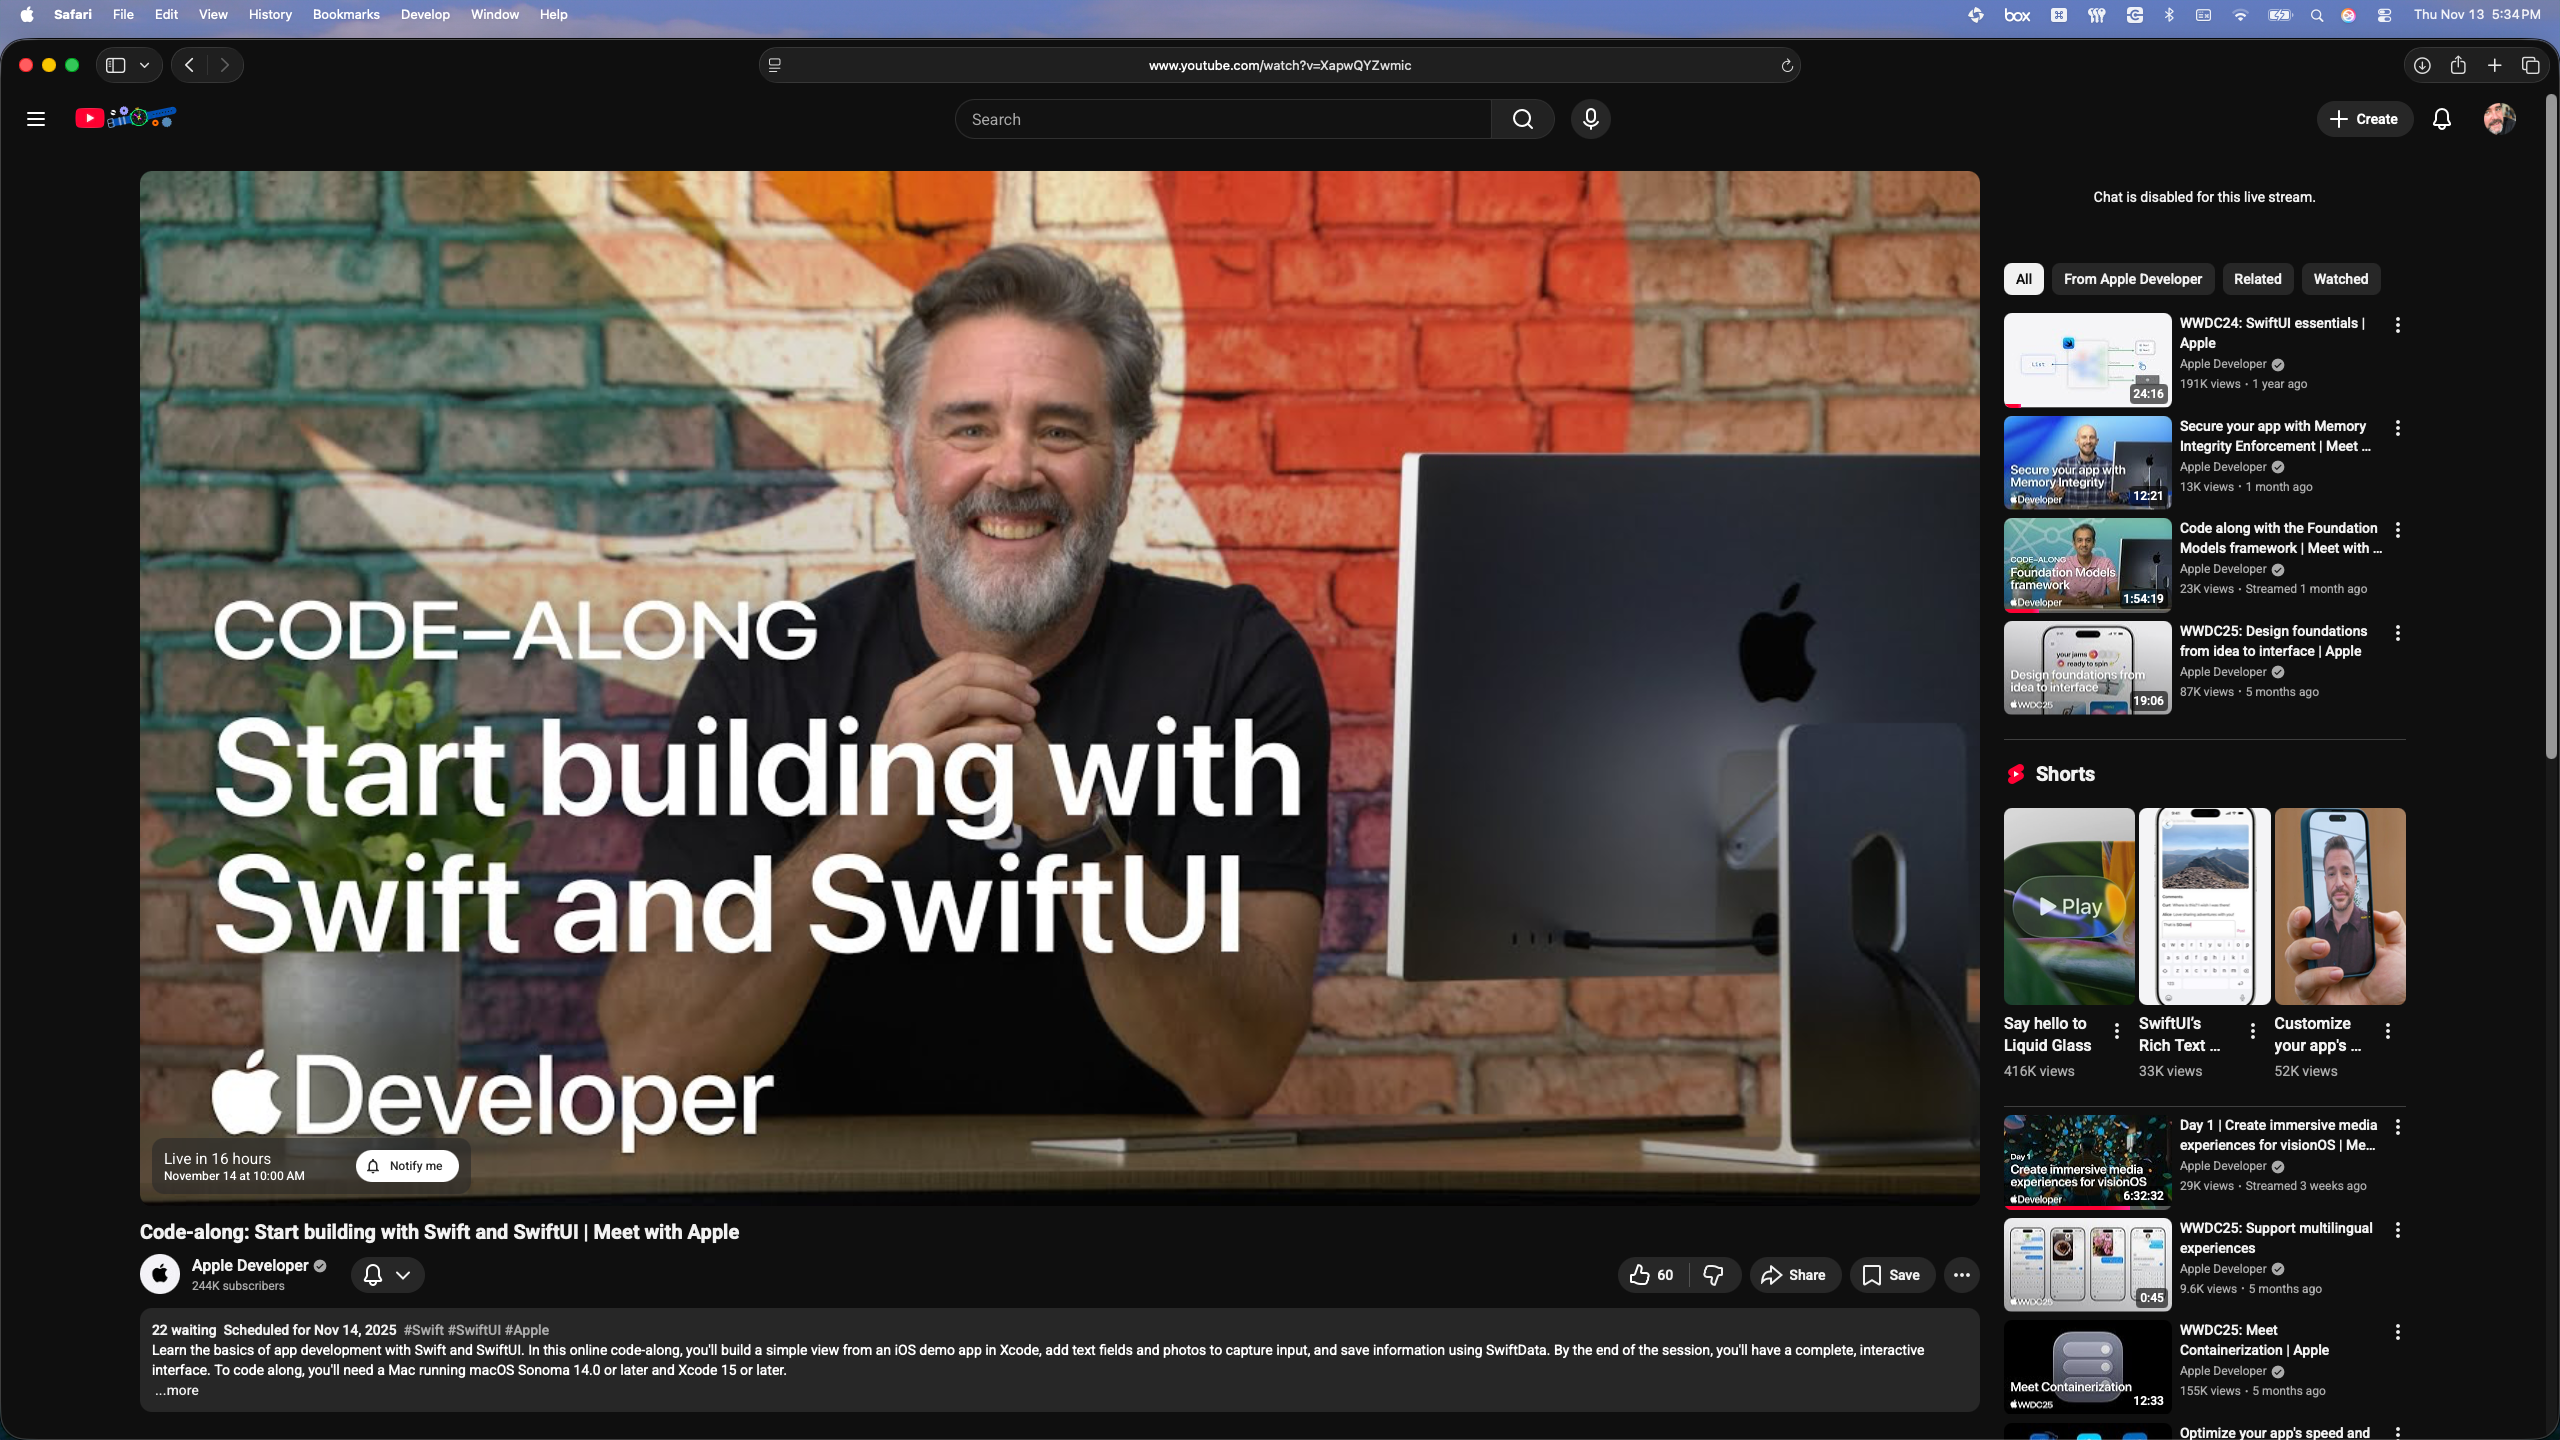
Task: Click the Save button below the video
Action: pyautogui.click(x=1891, y=1275)
